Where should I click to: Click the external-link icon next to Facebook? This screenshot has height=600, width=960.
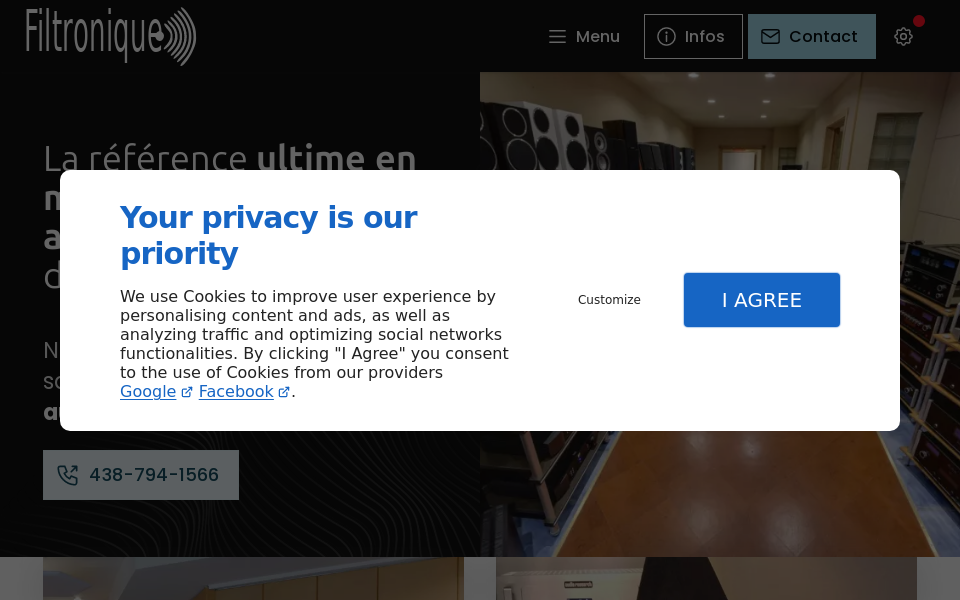pyautogui.click(x=283, y=392)
